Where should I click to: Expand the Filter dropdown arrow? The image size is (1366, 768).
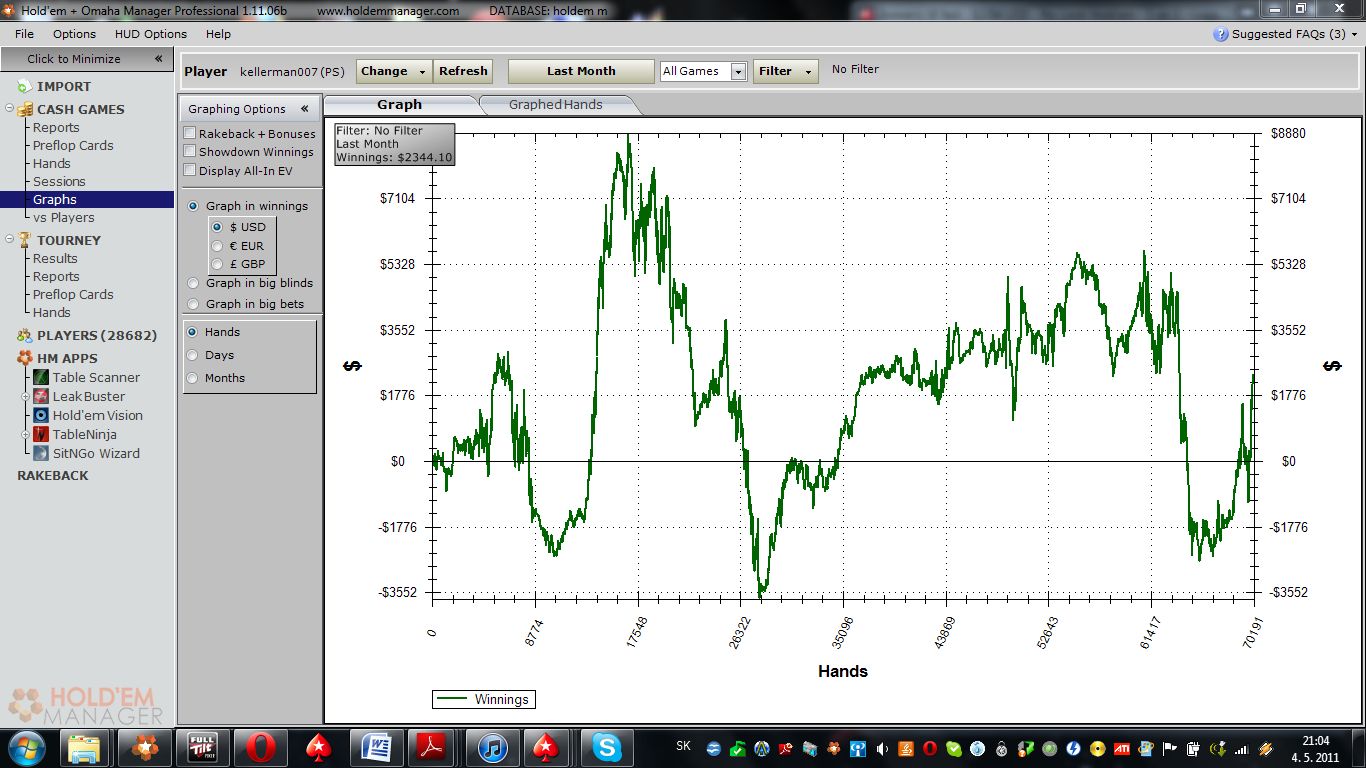point(807,72)
